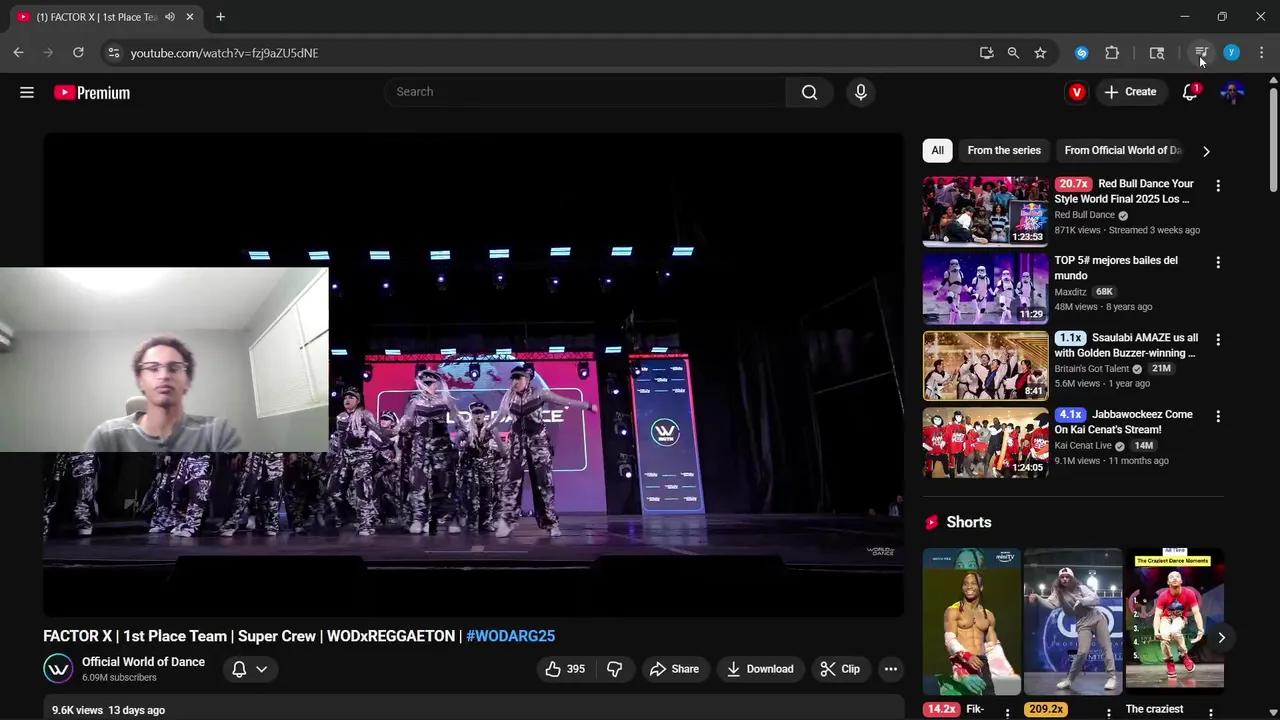Dislike the video with thumbs down

(x=614, y=669)
